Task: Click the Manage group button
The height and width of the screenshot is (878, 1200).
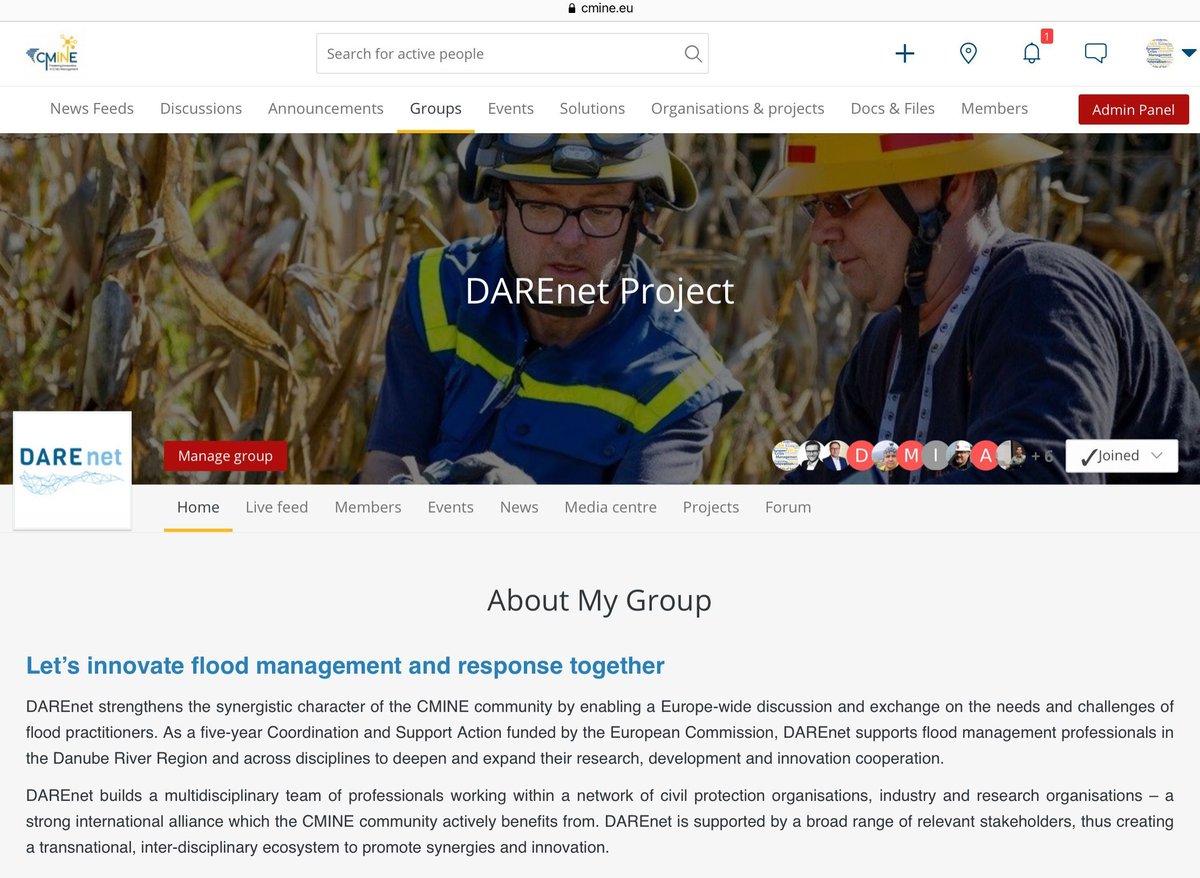Action: coord(225,456)
